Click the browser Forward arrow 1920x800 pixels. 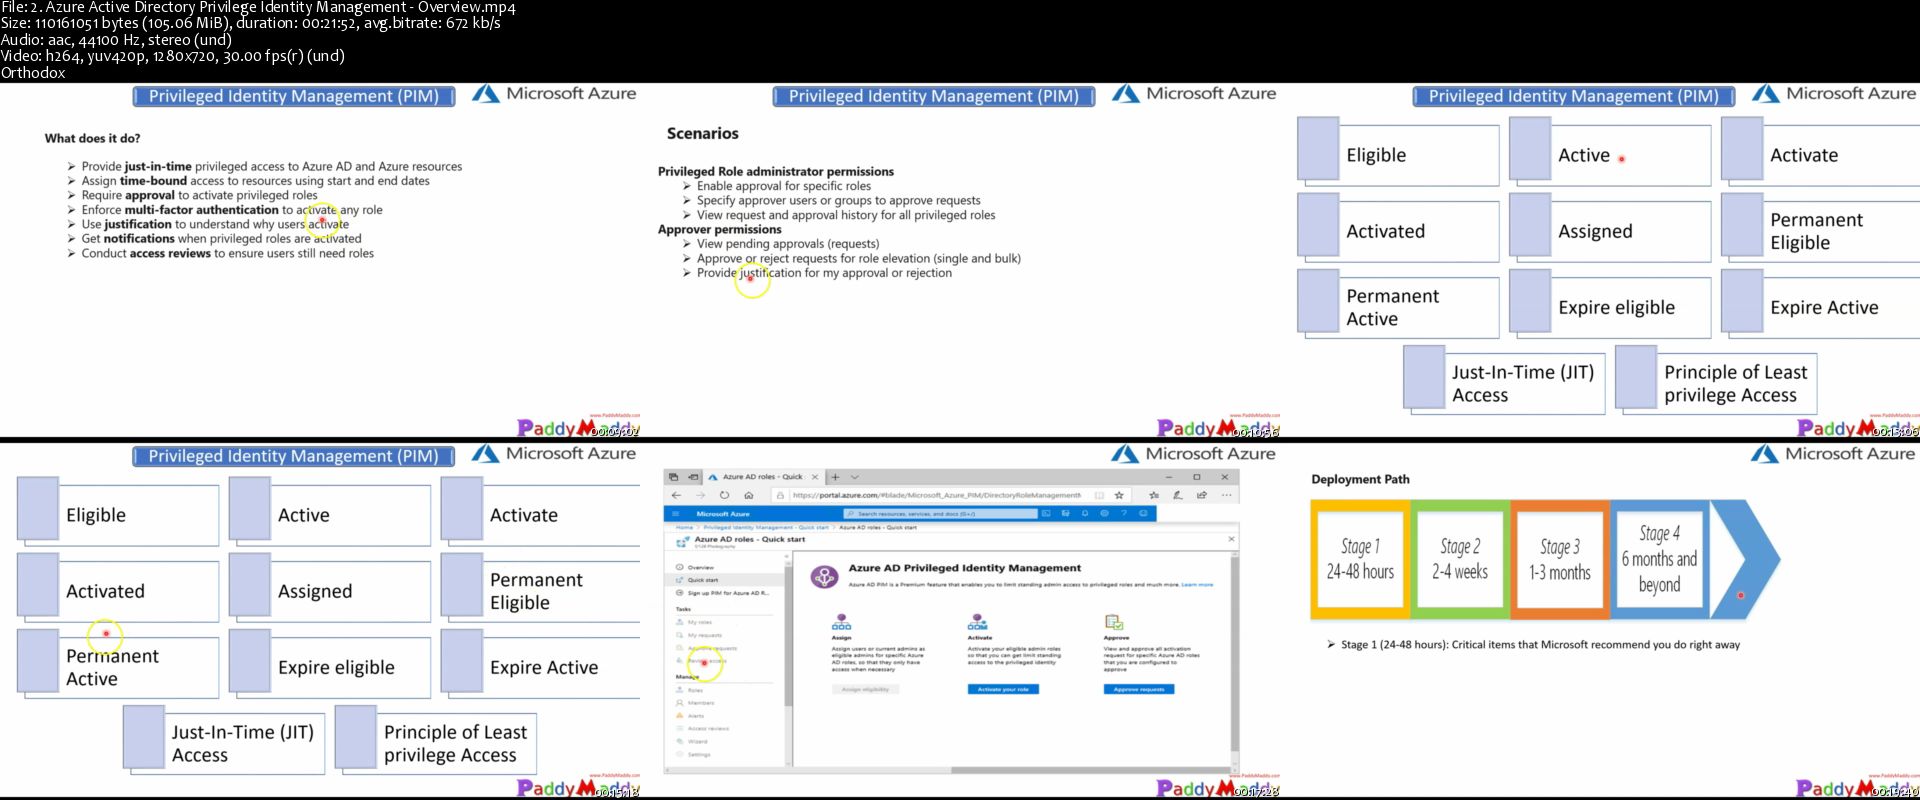[700, 495]
